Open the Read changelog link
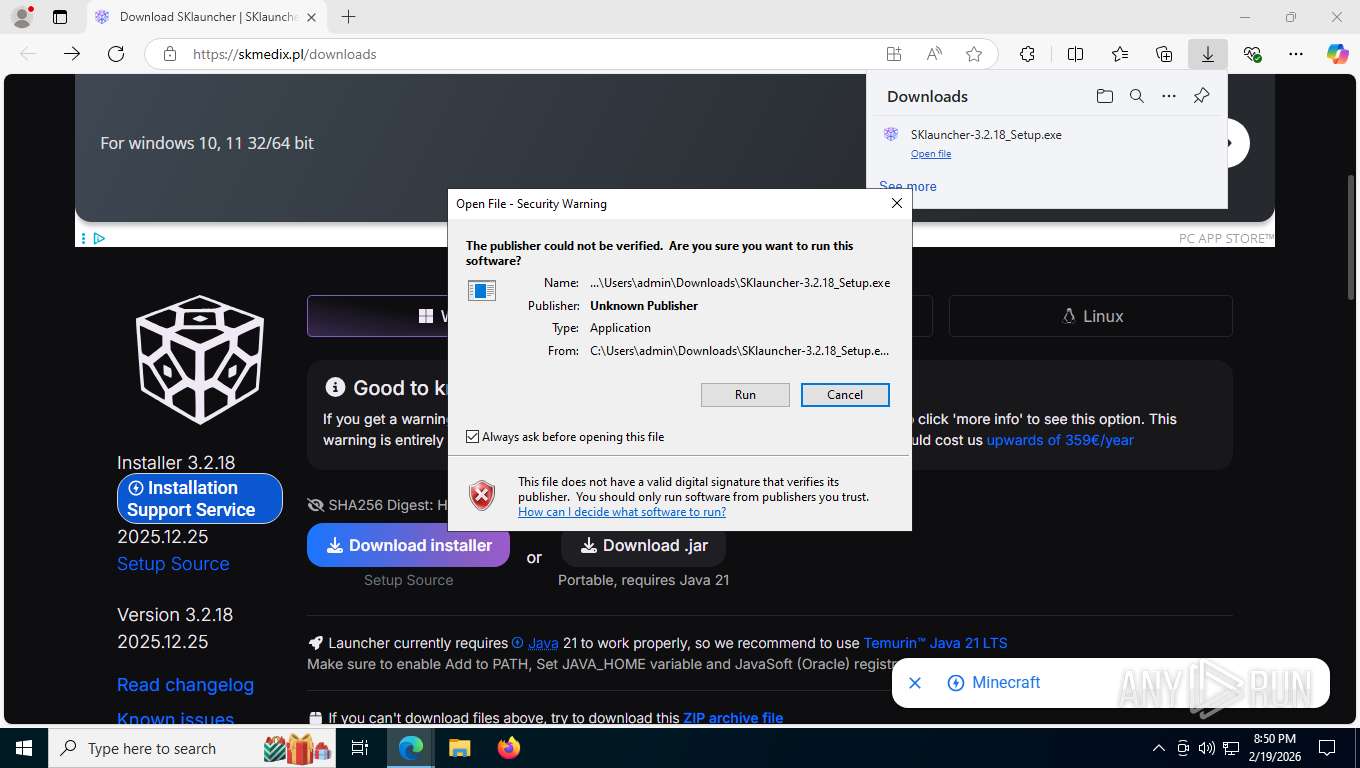Viewport: 1360px width, 768px height. [x=185, y=685]
